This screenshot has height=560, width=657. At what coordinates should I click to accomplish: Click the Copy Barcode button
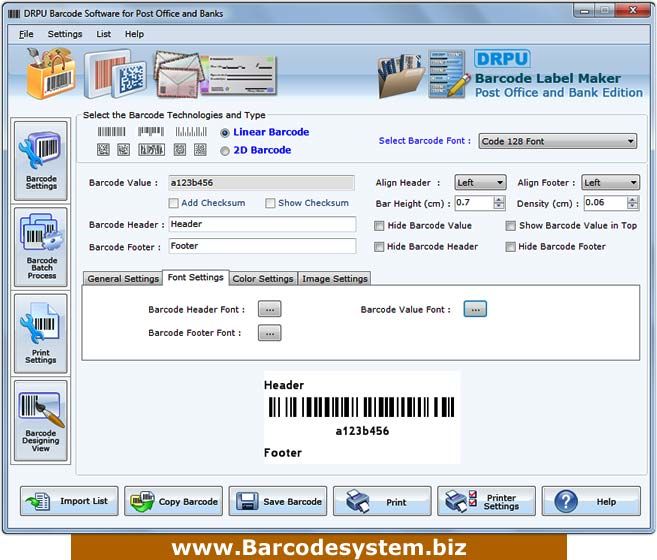[x=173, y=501]
